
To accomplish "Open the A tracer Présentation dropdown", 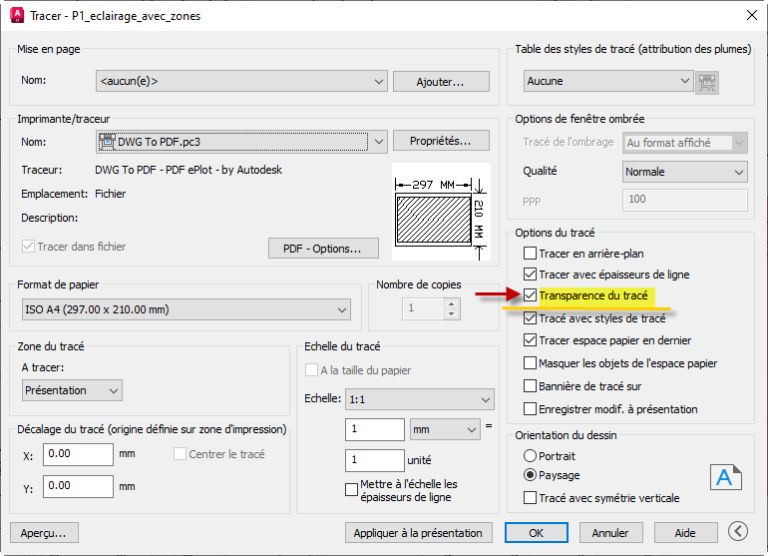I will tap(72, 390).
